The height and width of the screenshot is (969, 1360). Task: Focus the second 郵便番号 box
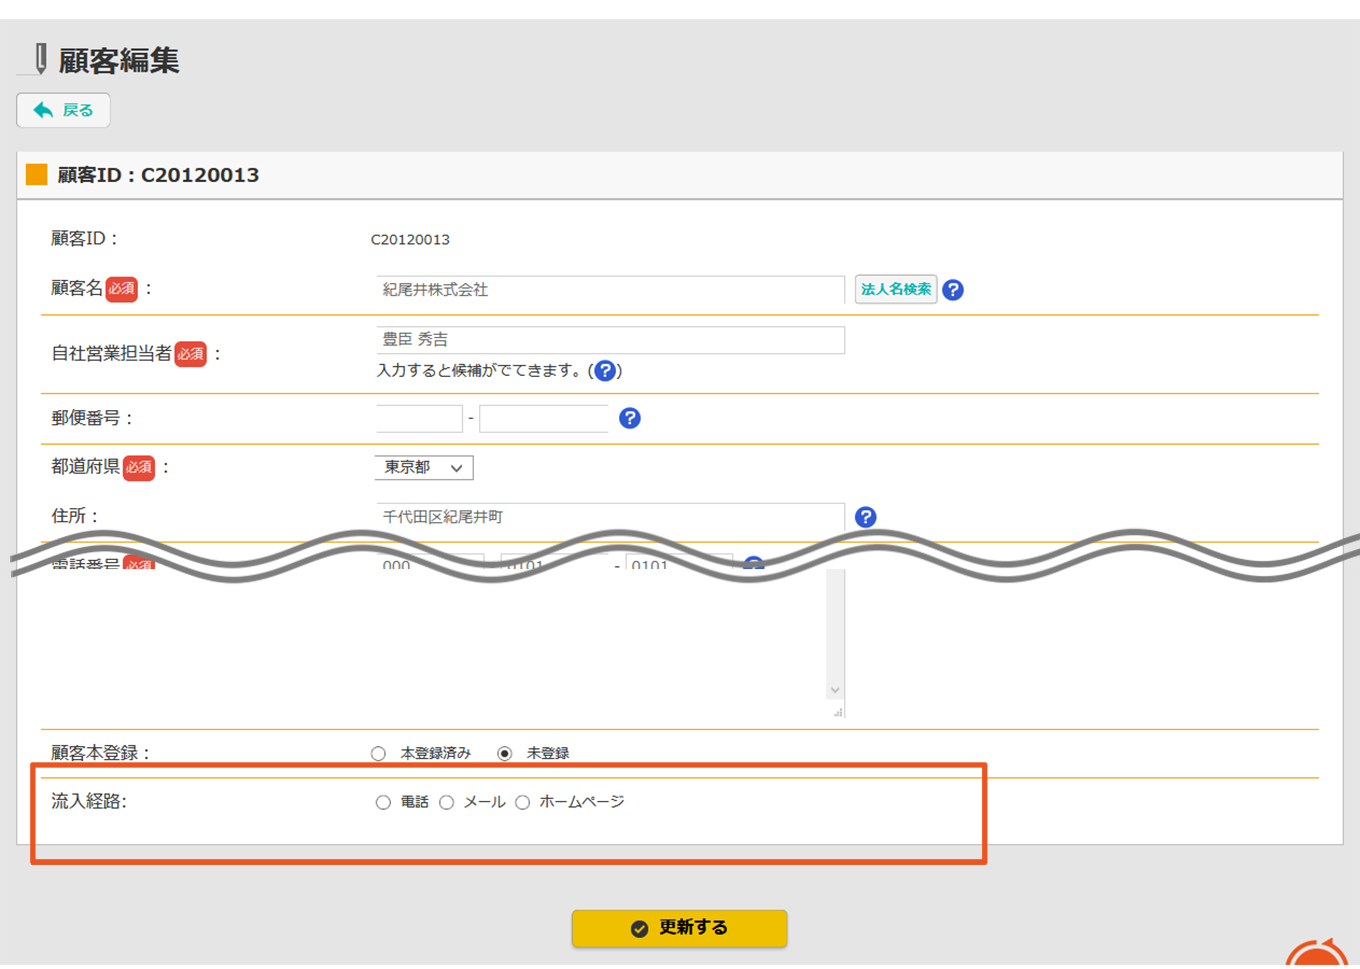(544, 418)
